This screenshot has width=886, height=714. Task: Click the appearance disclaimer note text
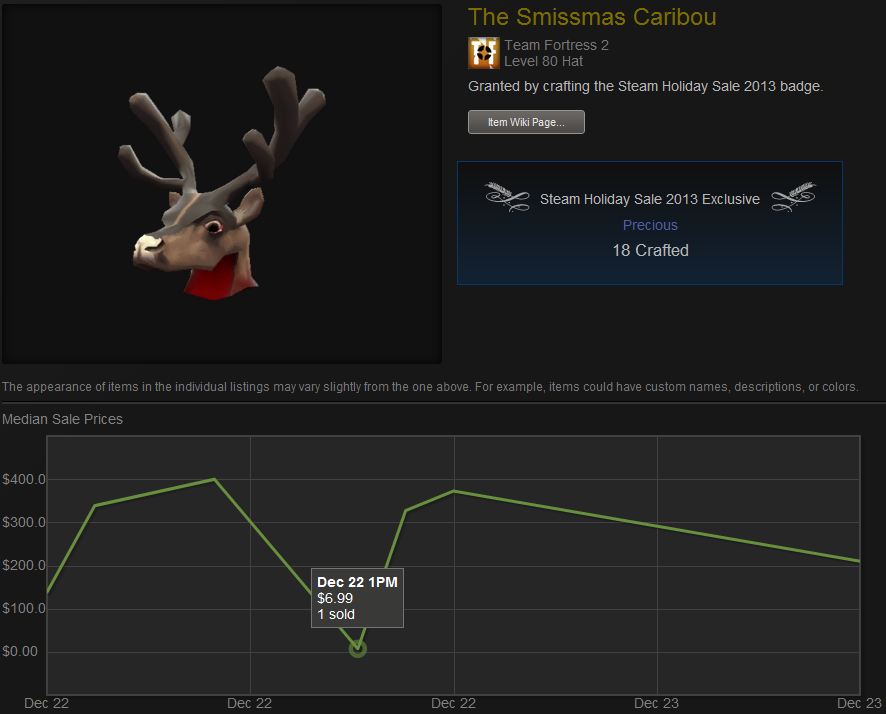click(x=430, y=387)
